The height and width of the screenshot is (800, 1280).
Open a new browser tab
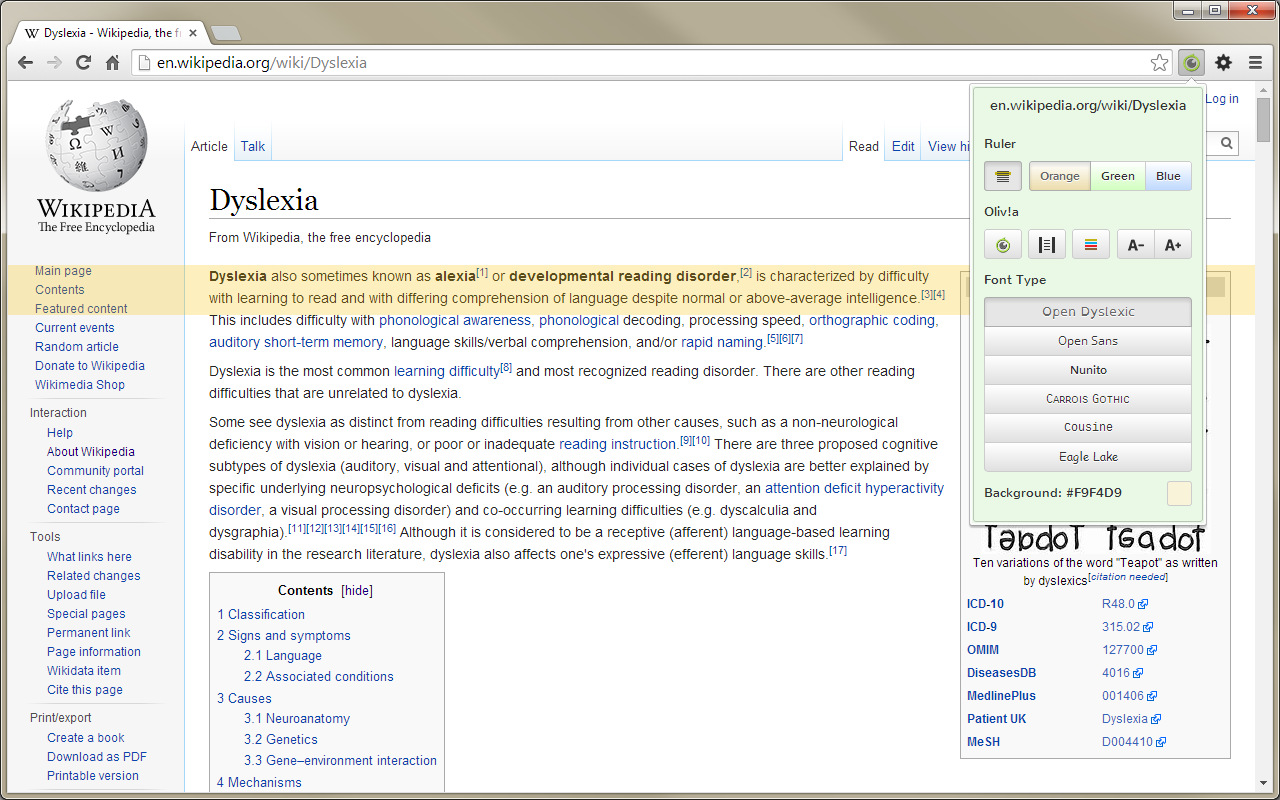point(225,32)
